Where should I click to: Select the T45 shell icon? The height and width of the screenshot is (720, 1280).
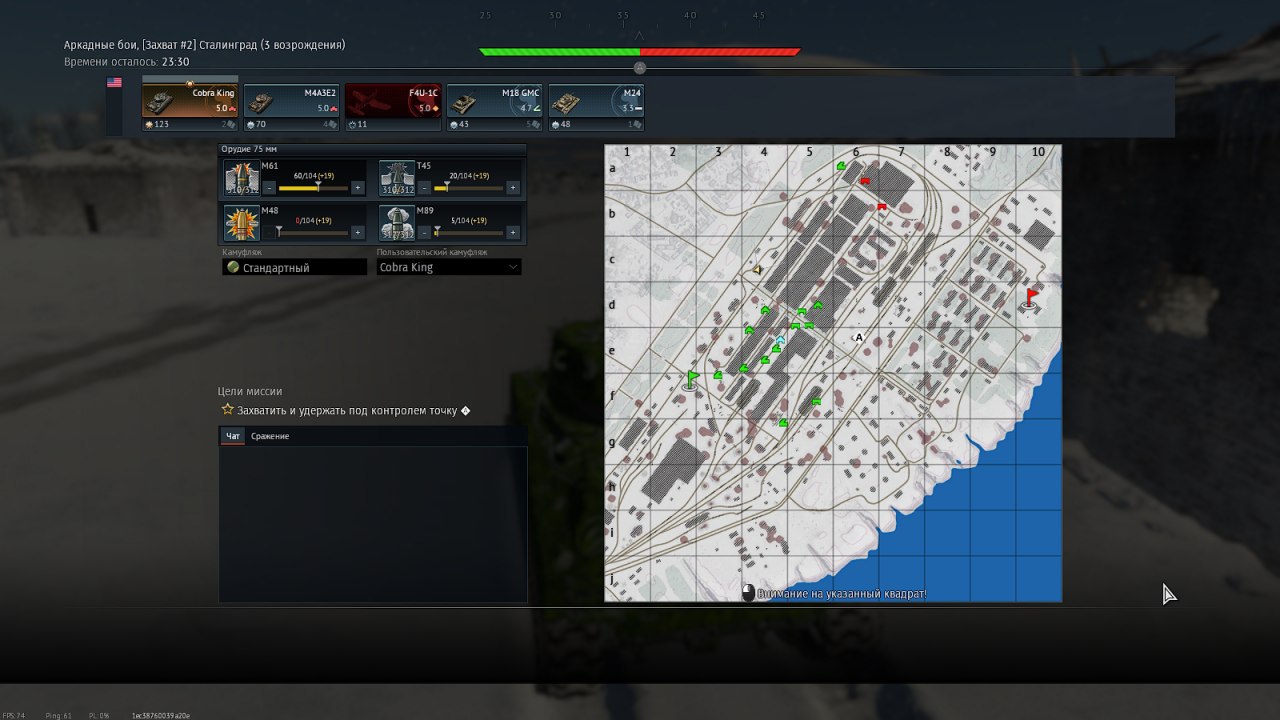coord(397,177)
